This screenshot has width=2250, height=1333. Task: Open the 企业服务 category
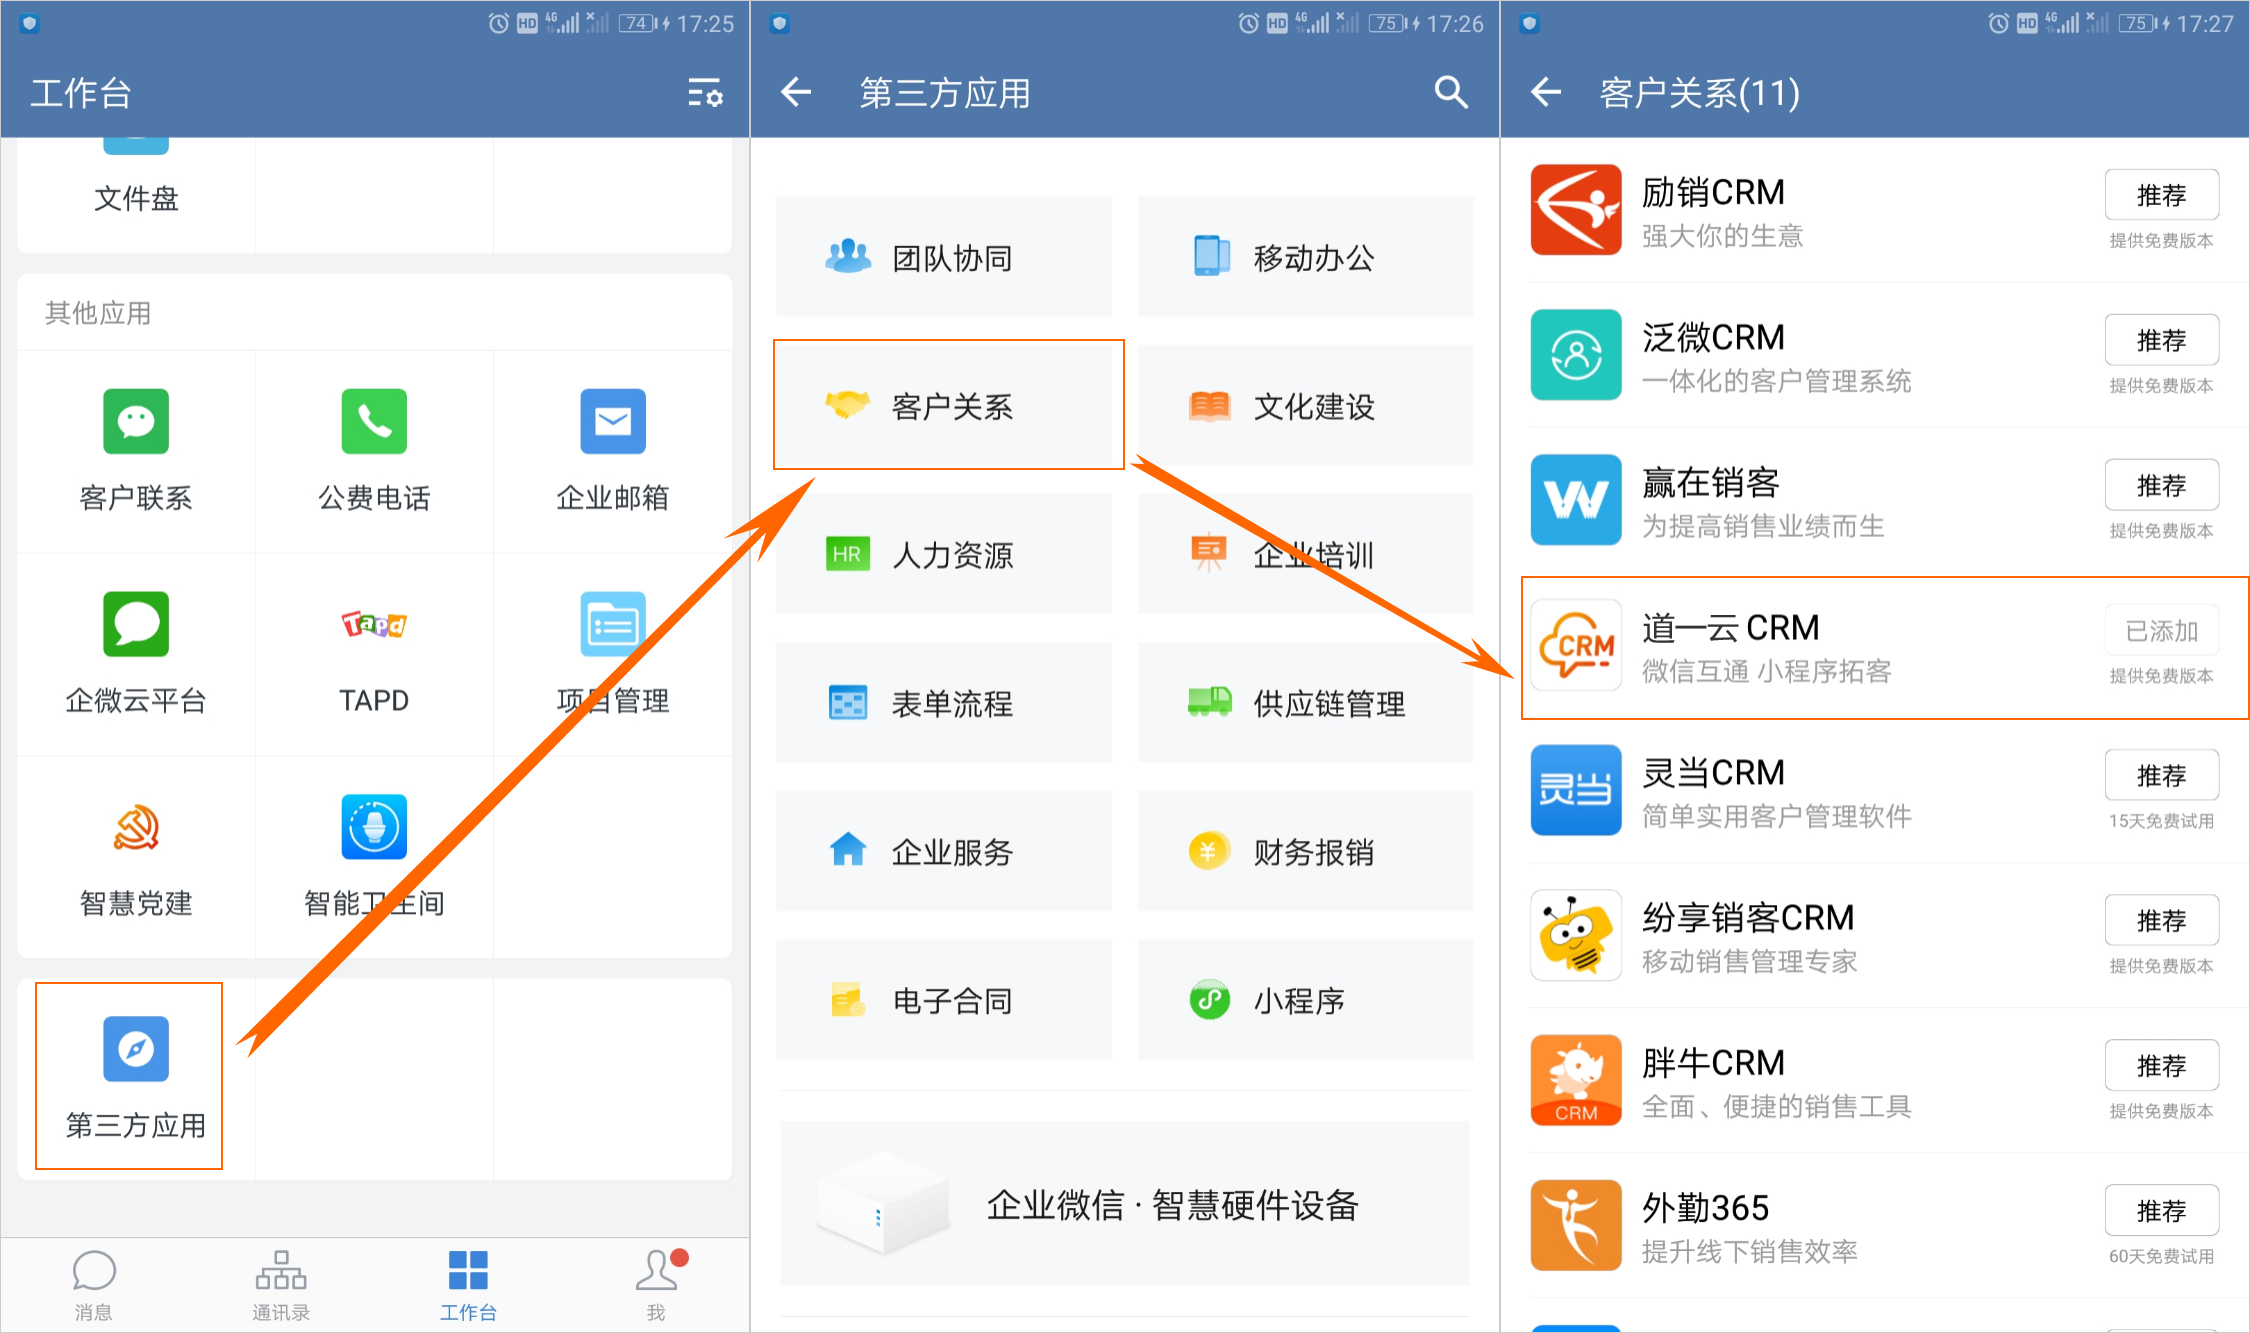944,851
